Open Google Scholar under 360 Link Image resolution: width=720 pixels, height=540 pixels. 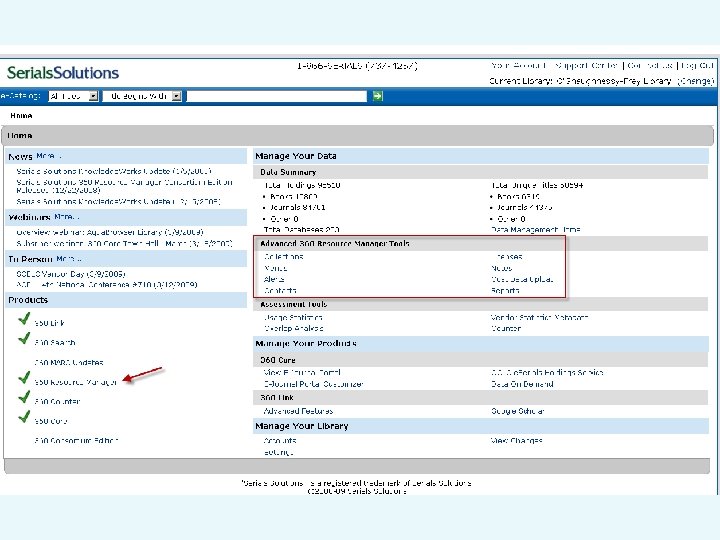(x=518, y=411)
